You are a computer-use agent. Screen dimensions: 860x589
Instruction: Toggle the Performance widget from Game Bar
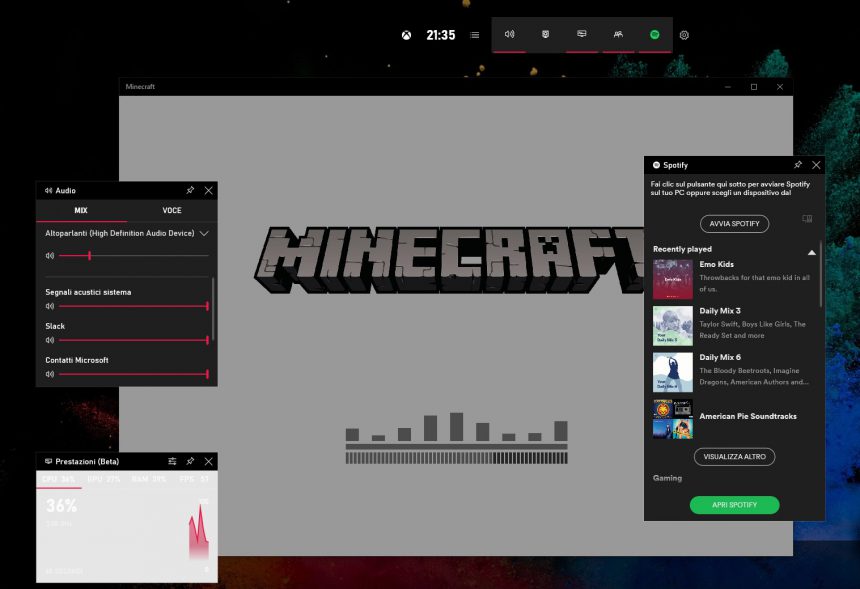pyautogui.click(x=581, y=34)
